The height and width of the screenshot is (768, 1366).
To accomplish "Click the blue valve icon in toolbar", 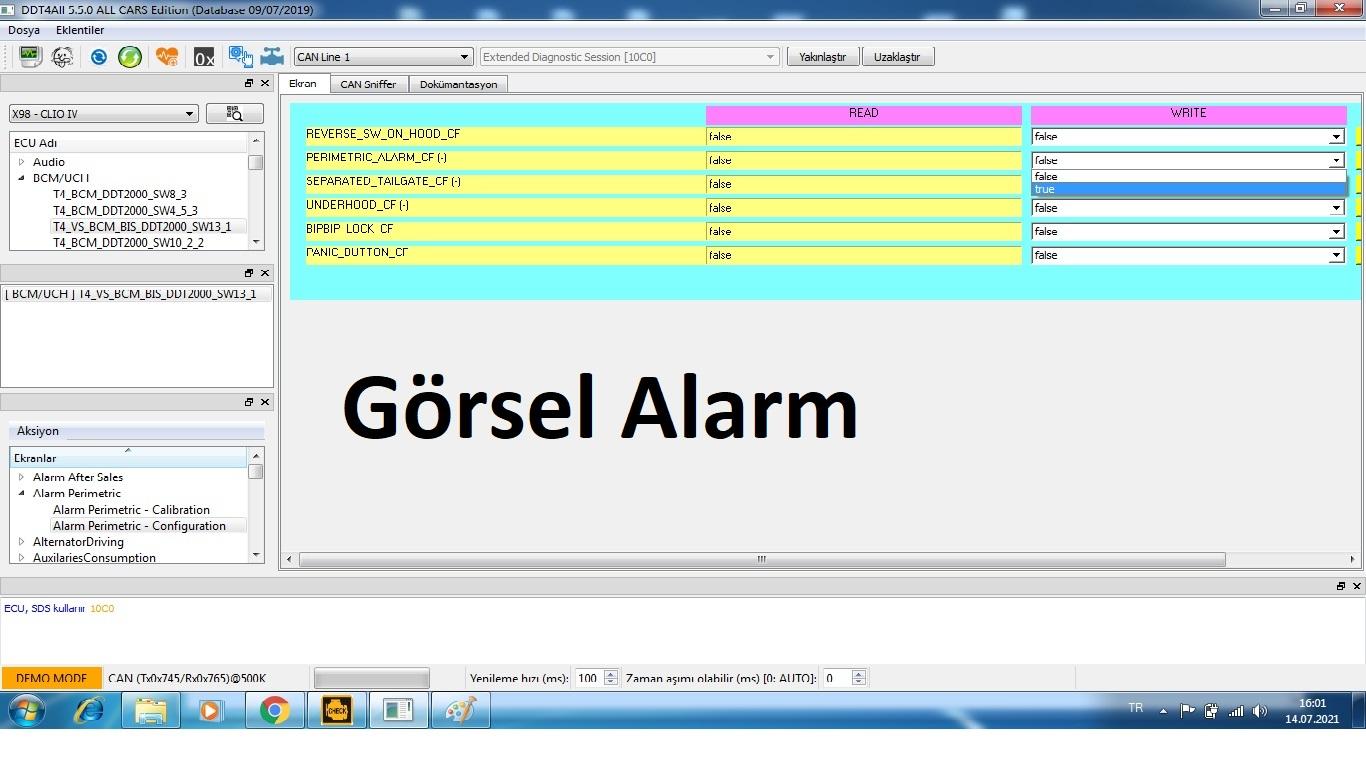I will 272,57.
